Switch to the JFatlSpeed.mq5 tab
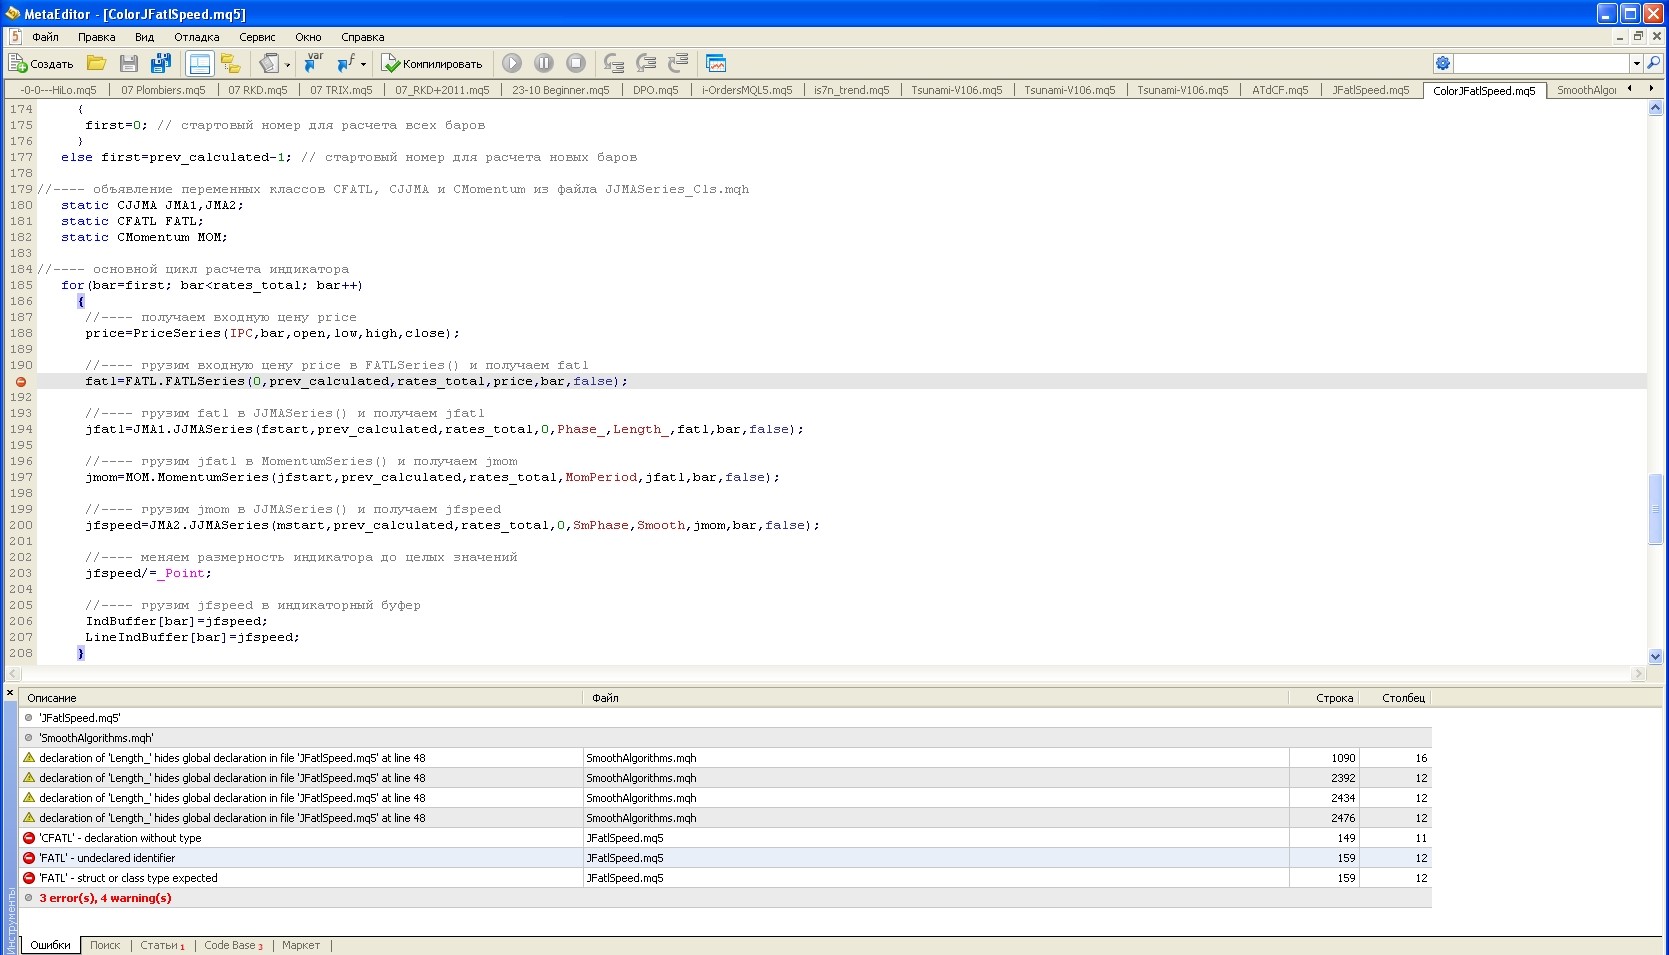The image size is (1669, 955). tap(1371, 89)
